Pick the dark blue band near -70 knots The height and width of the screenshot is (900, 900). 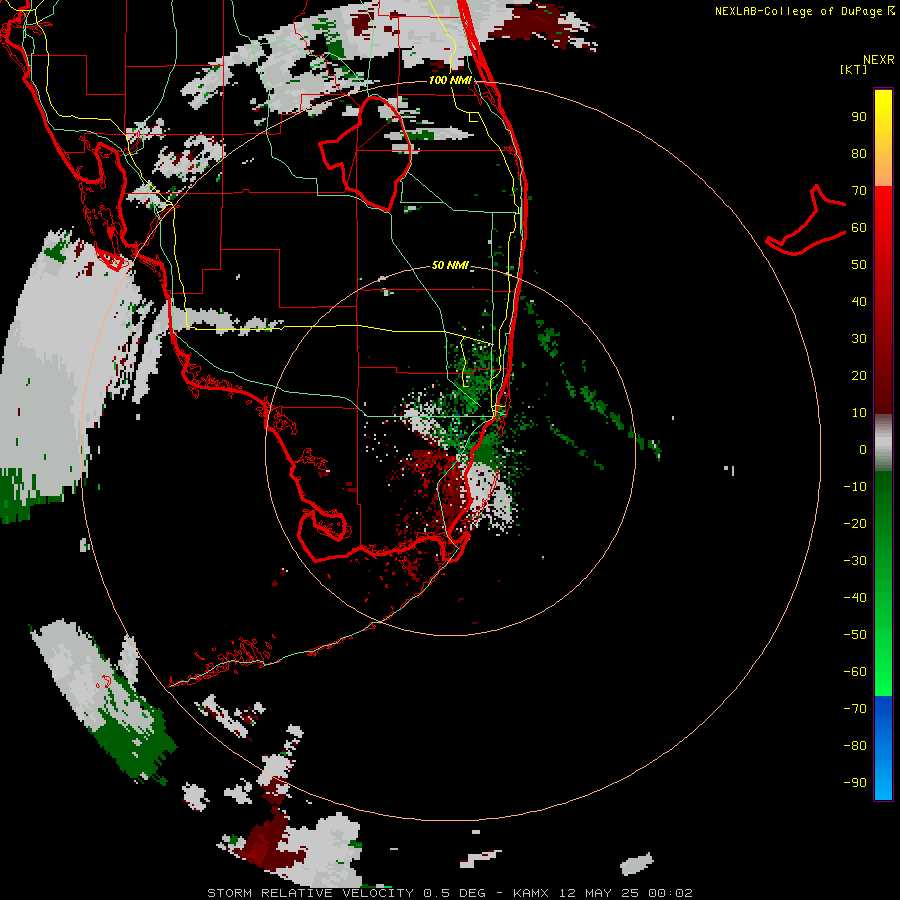coord(883,712)
